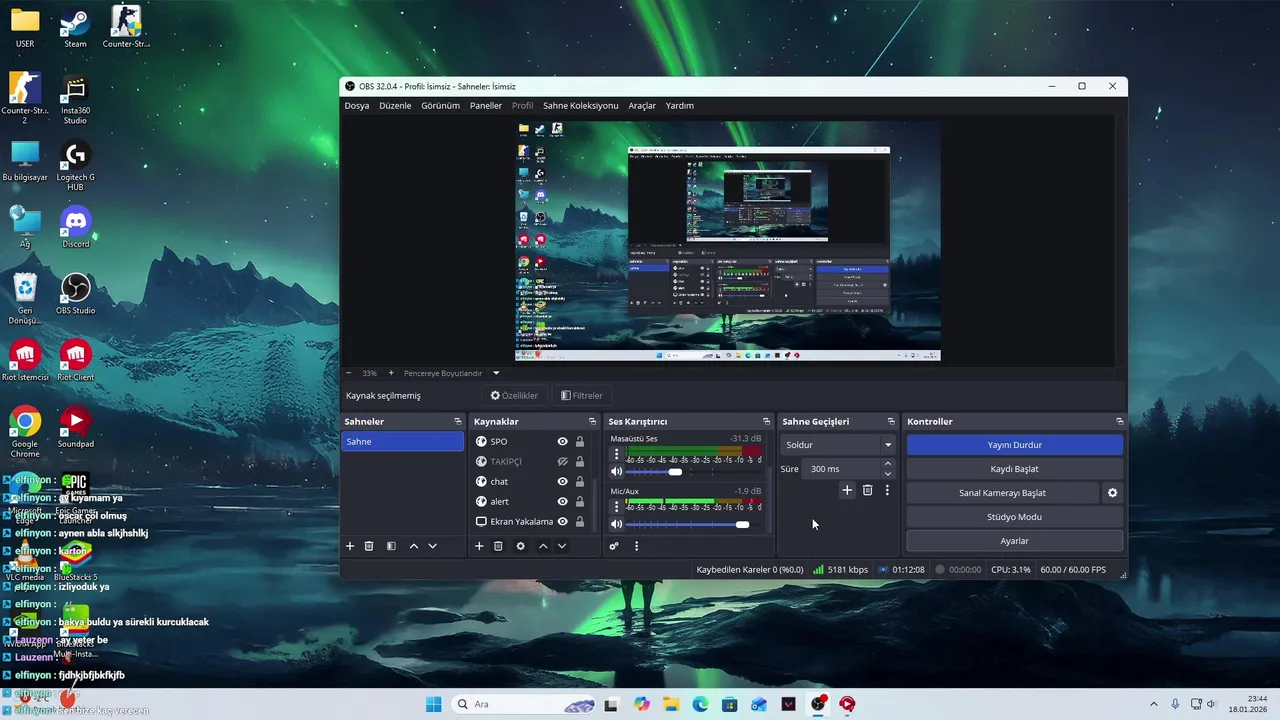This screenshot has width=1280, height=720.
Task: Open Ses Karıştırıcı bottom options menu
Action: click(636, 546)
